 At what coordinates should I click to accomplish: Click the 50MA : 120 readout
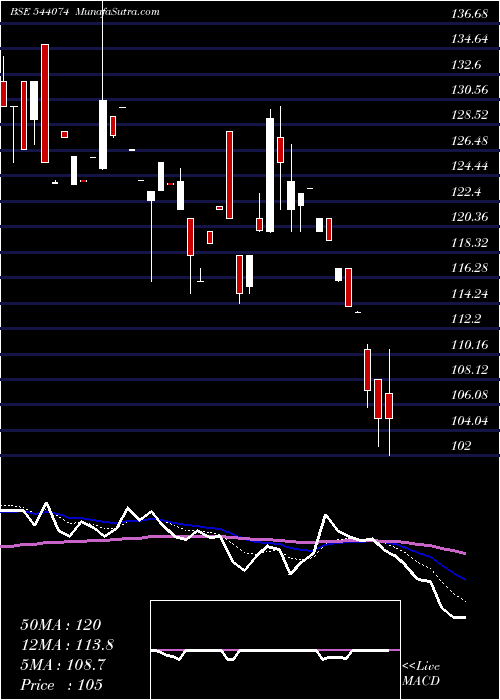pyautogui.click(x=61, y=625)
